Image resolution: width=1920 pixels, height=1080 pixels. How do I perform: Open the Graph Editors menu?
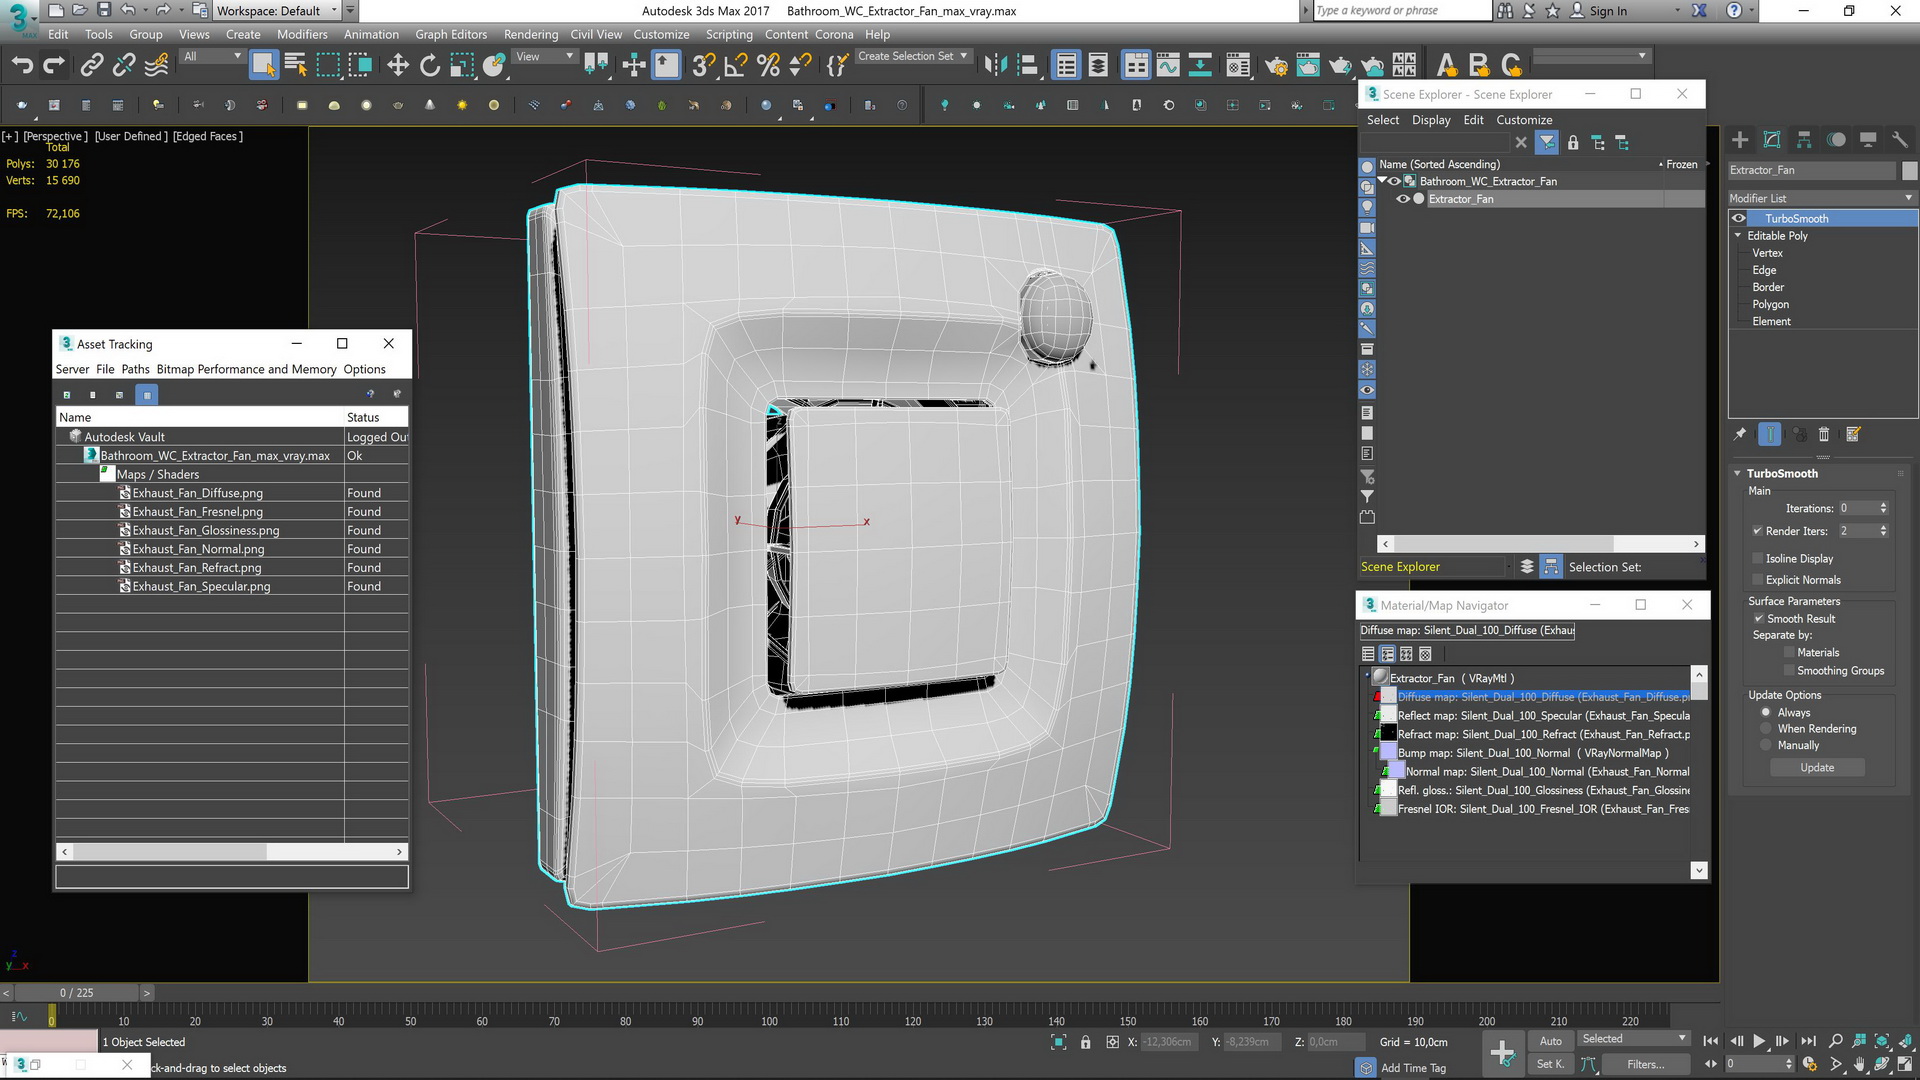point(451,34)
